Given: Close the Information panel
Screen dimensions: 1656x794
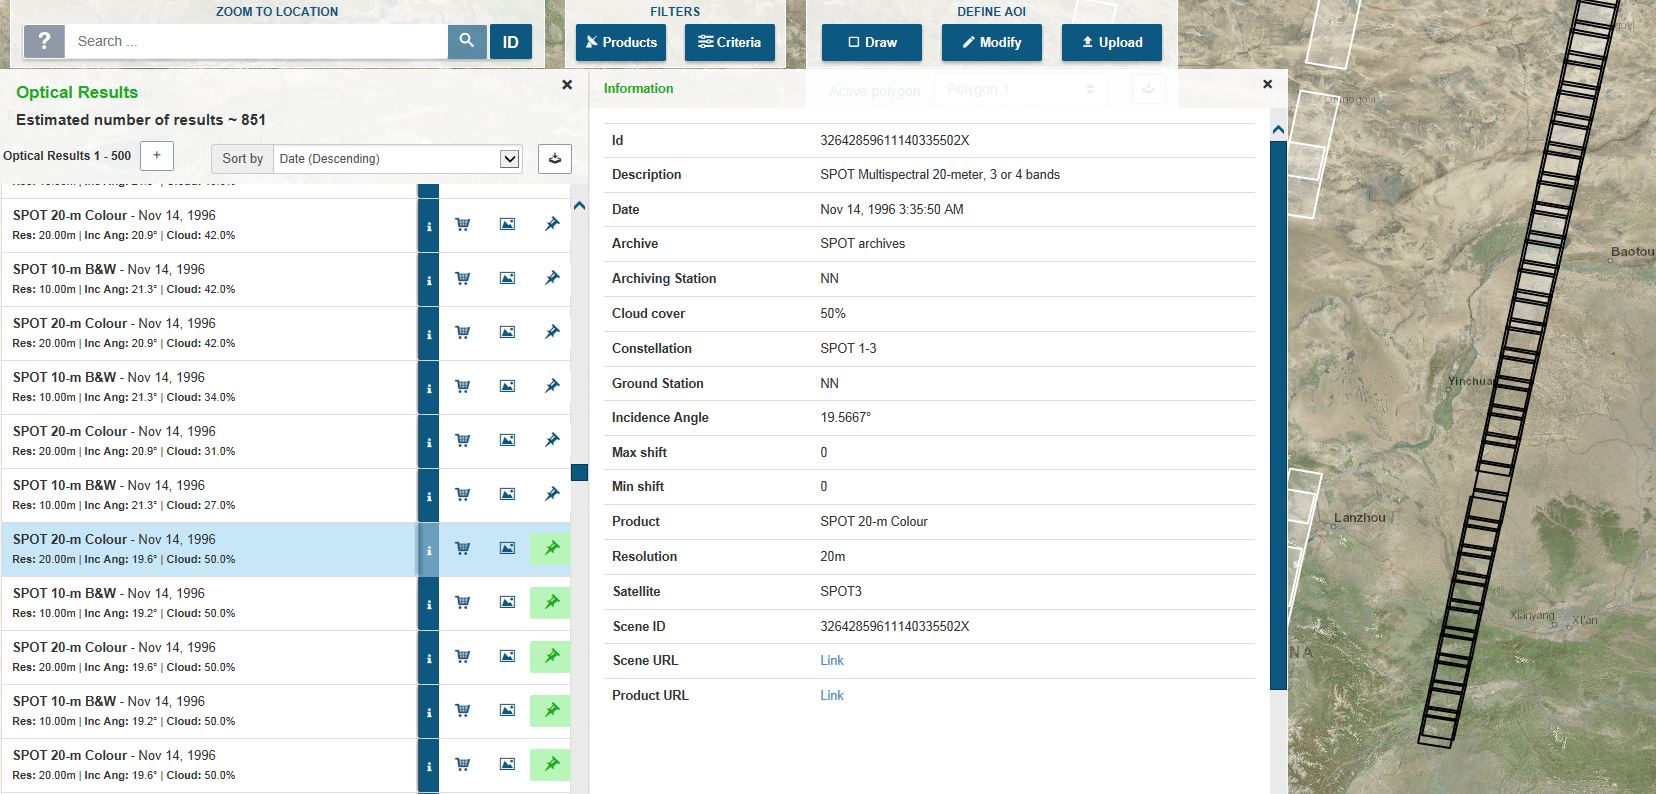Looking at the screenshot, I should tap(1267, 84).
